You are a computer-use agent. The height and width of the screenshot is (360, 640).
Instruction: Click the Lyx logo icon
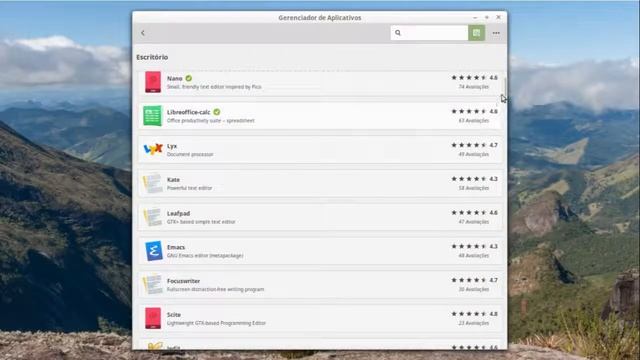[153, 149]
